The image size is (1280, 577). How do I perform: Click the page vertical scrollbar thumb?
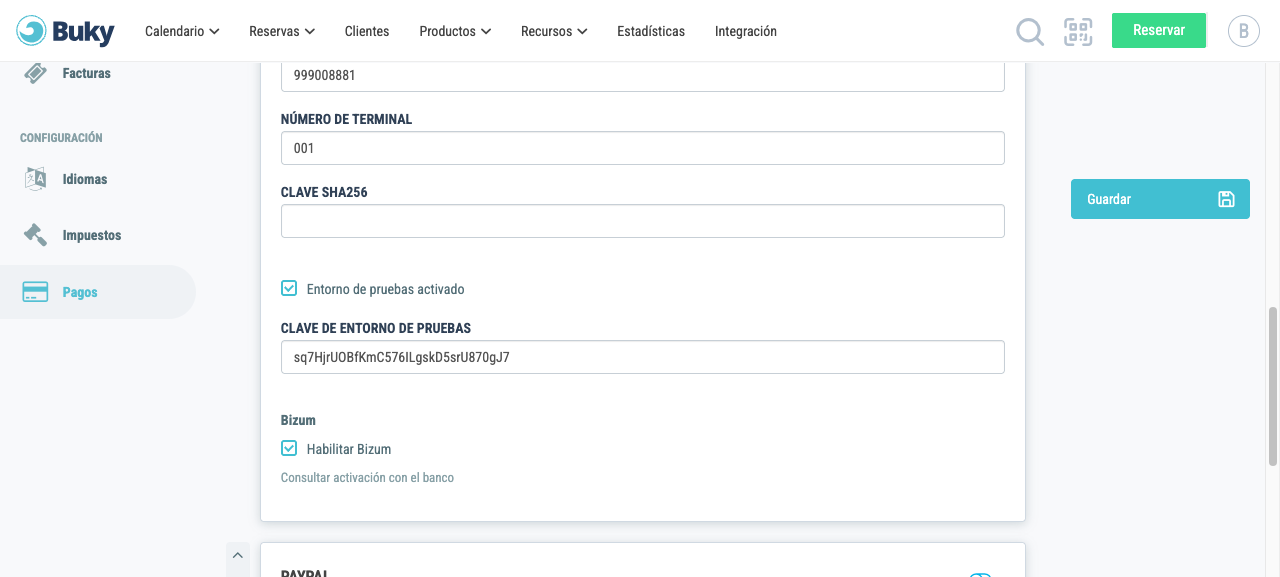coord(1273,386)
